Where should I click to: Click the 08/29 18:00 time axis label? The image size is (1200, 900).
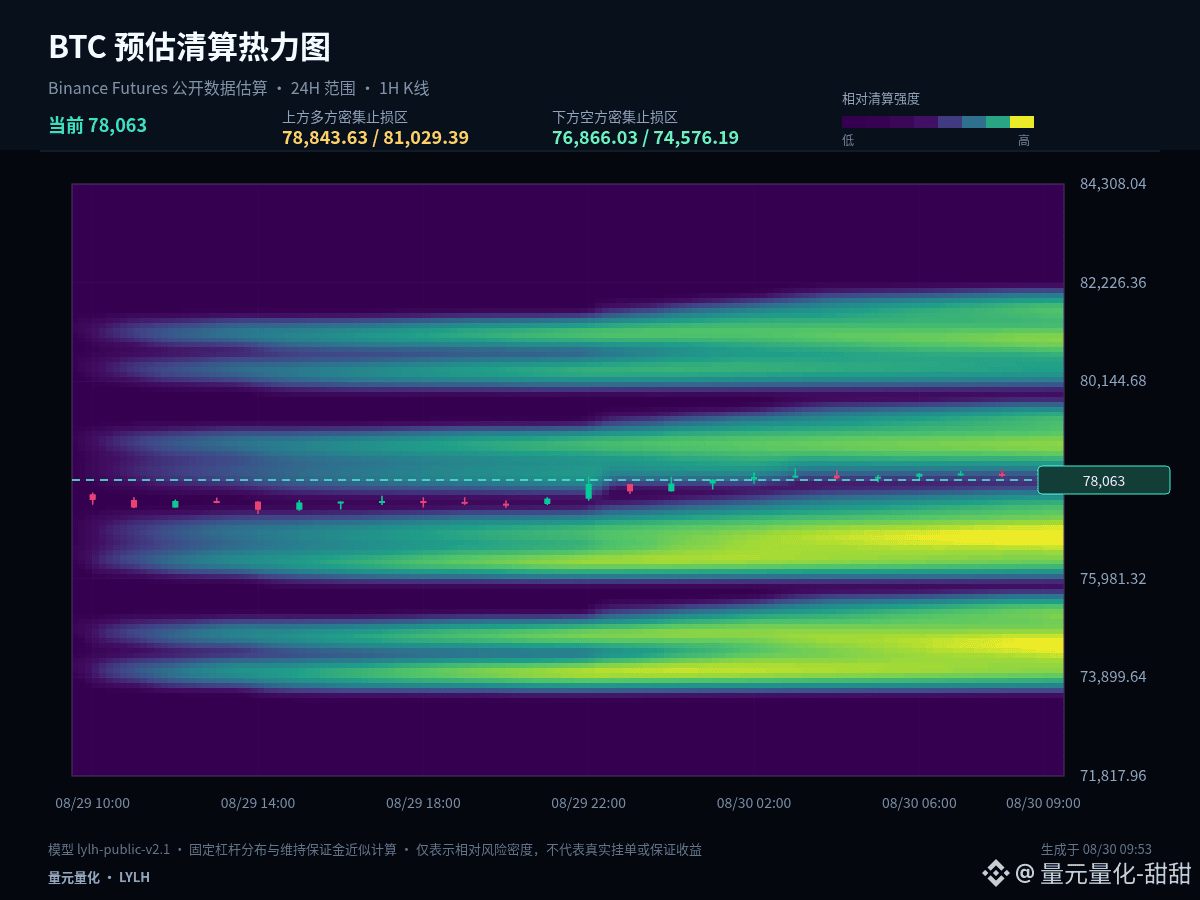[x=423, y=803]
